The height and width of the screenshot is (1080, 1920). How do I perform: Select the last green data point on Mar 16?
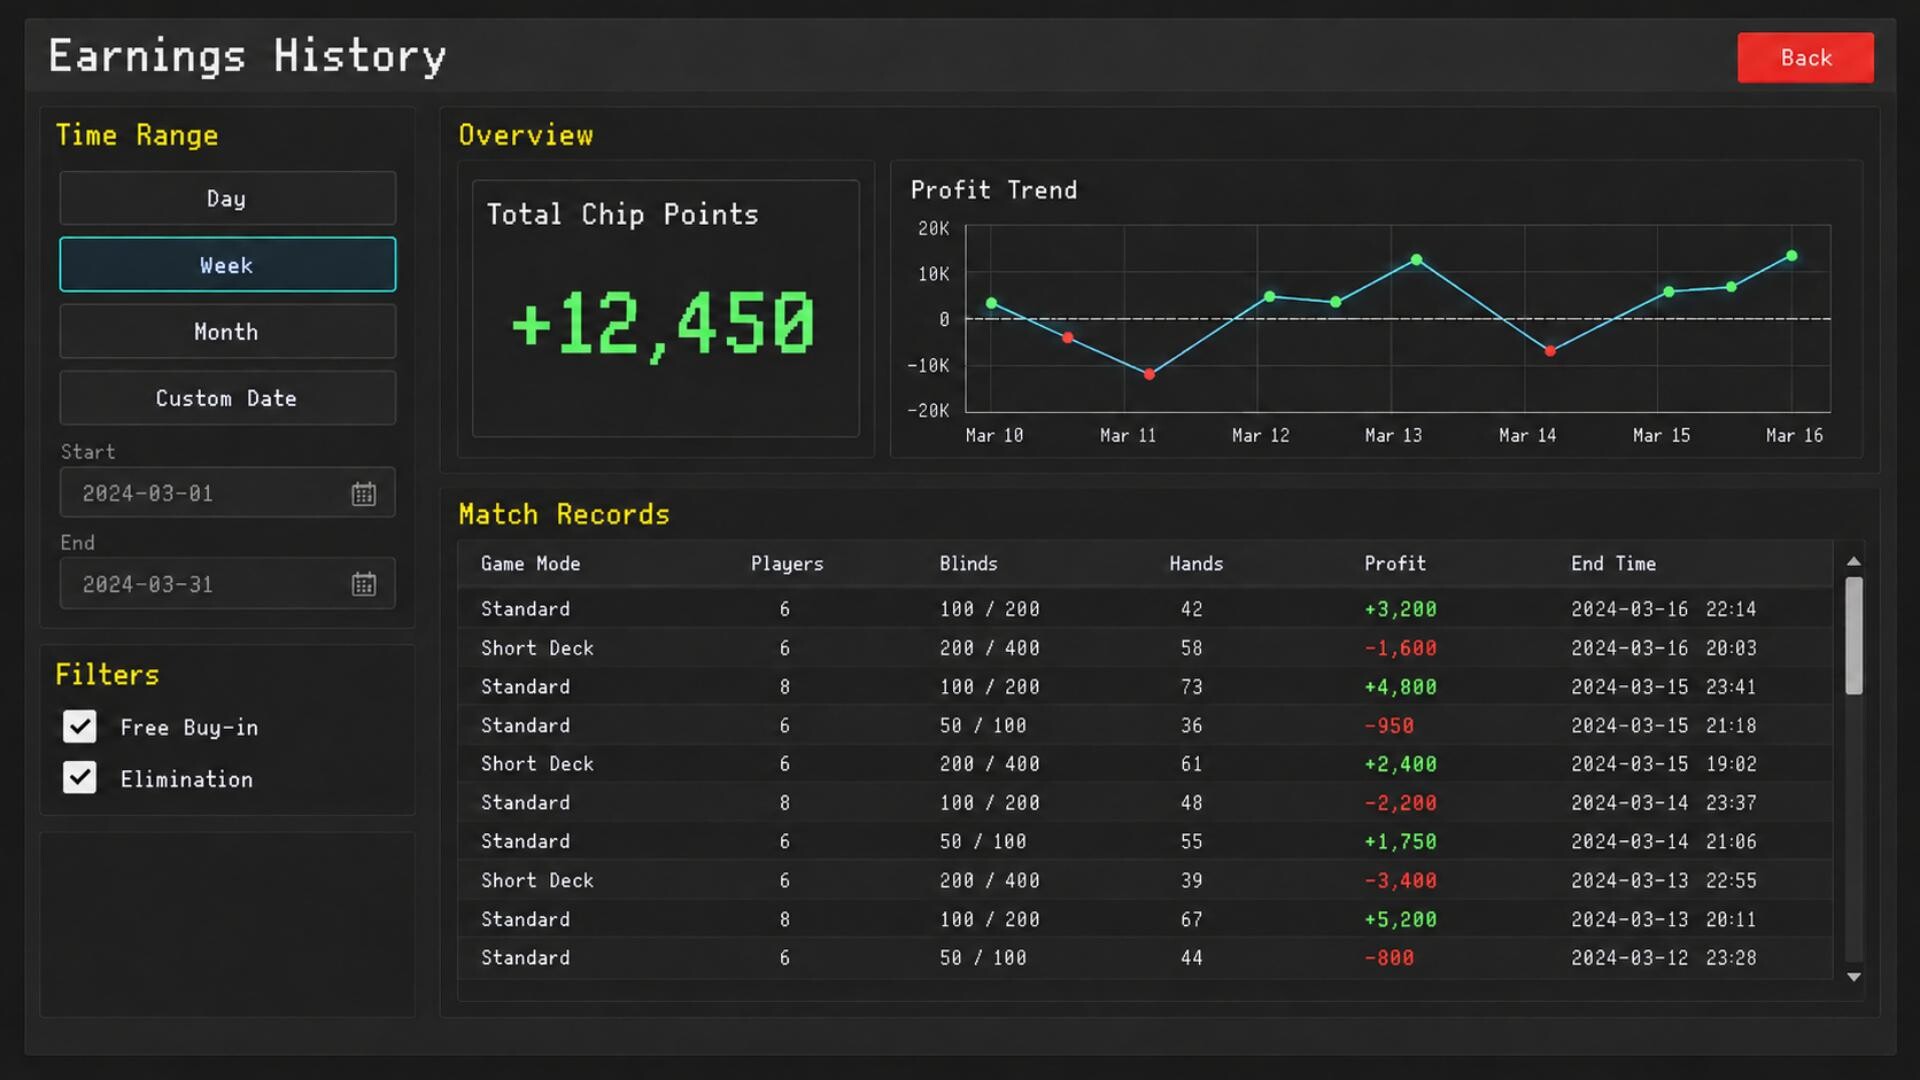click(1791, 256)
